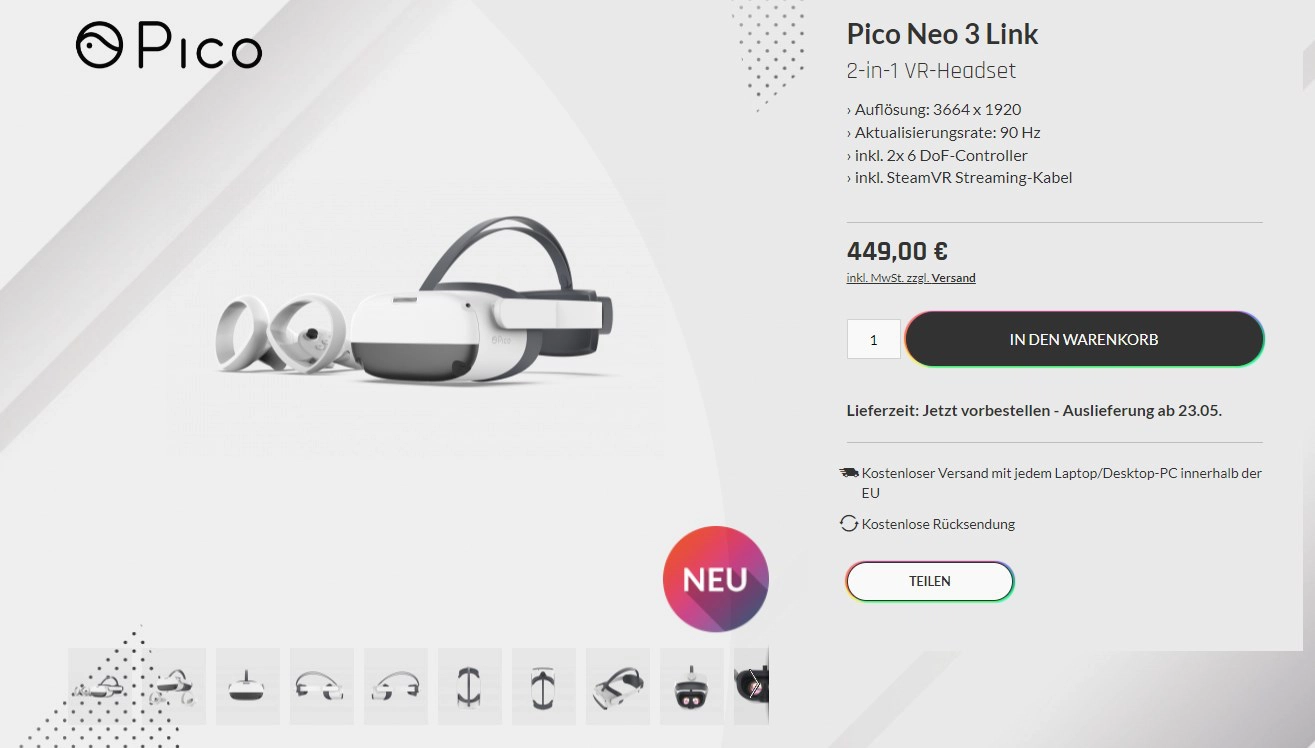Click the TEILEN share button

click(930, 581)
